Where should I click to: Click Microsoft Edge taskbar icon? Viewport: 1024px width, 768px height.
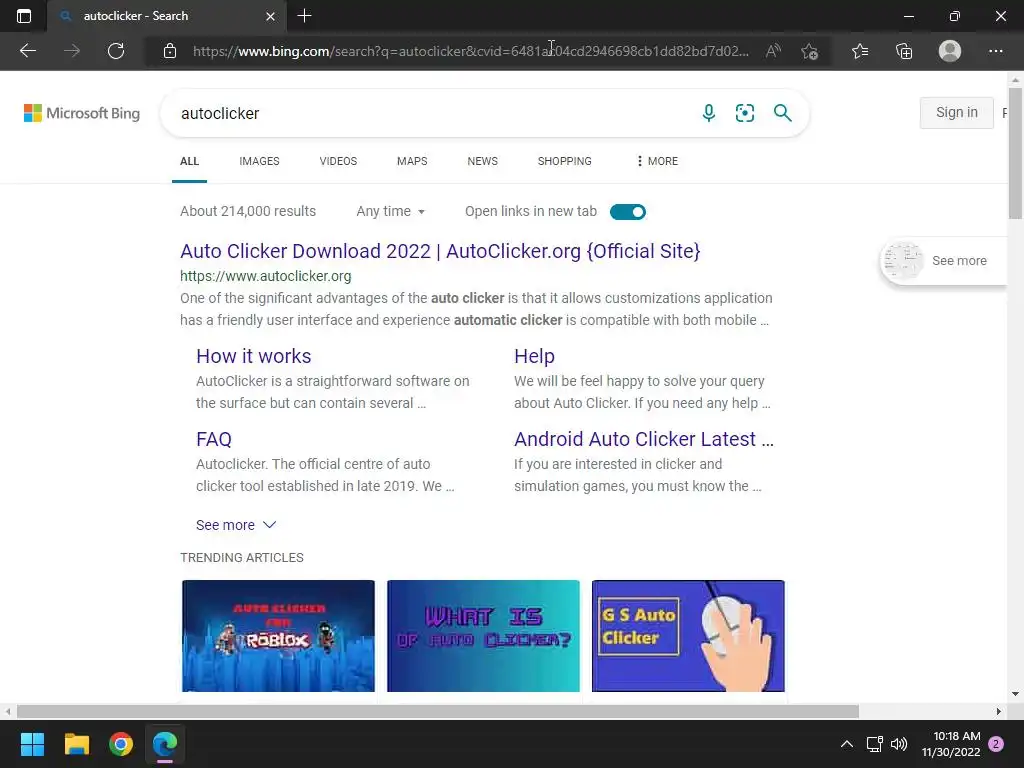point(165,744)
